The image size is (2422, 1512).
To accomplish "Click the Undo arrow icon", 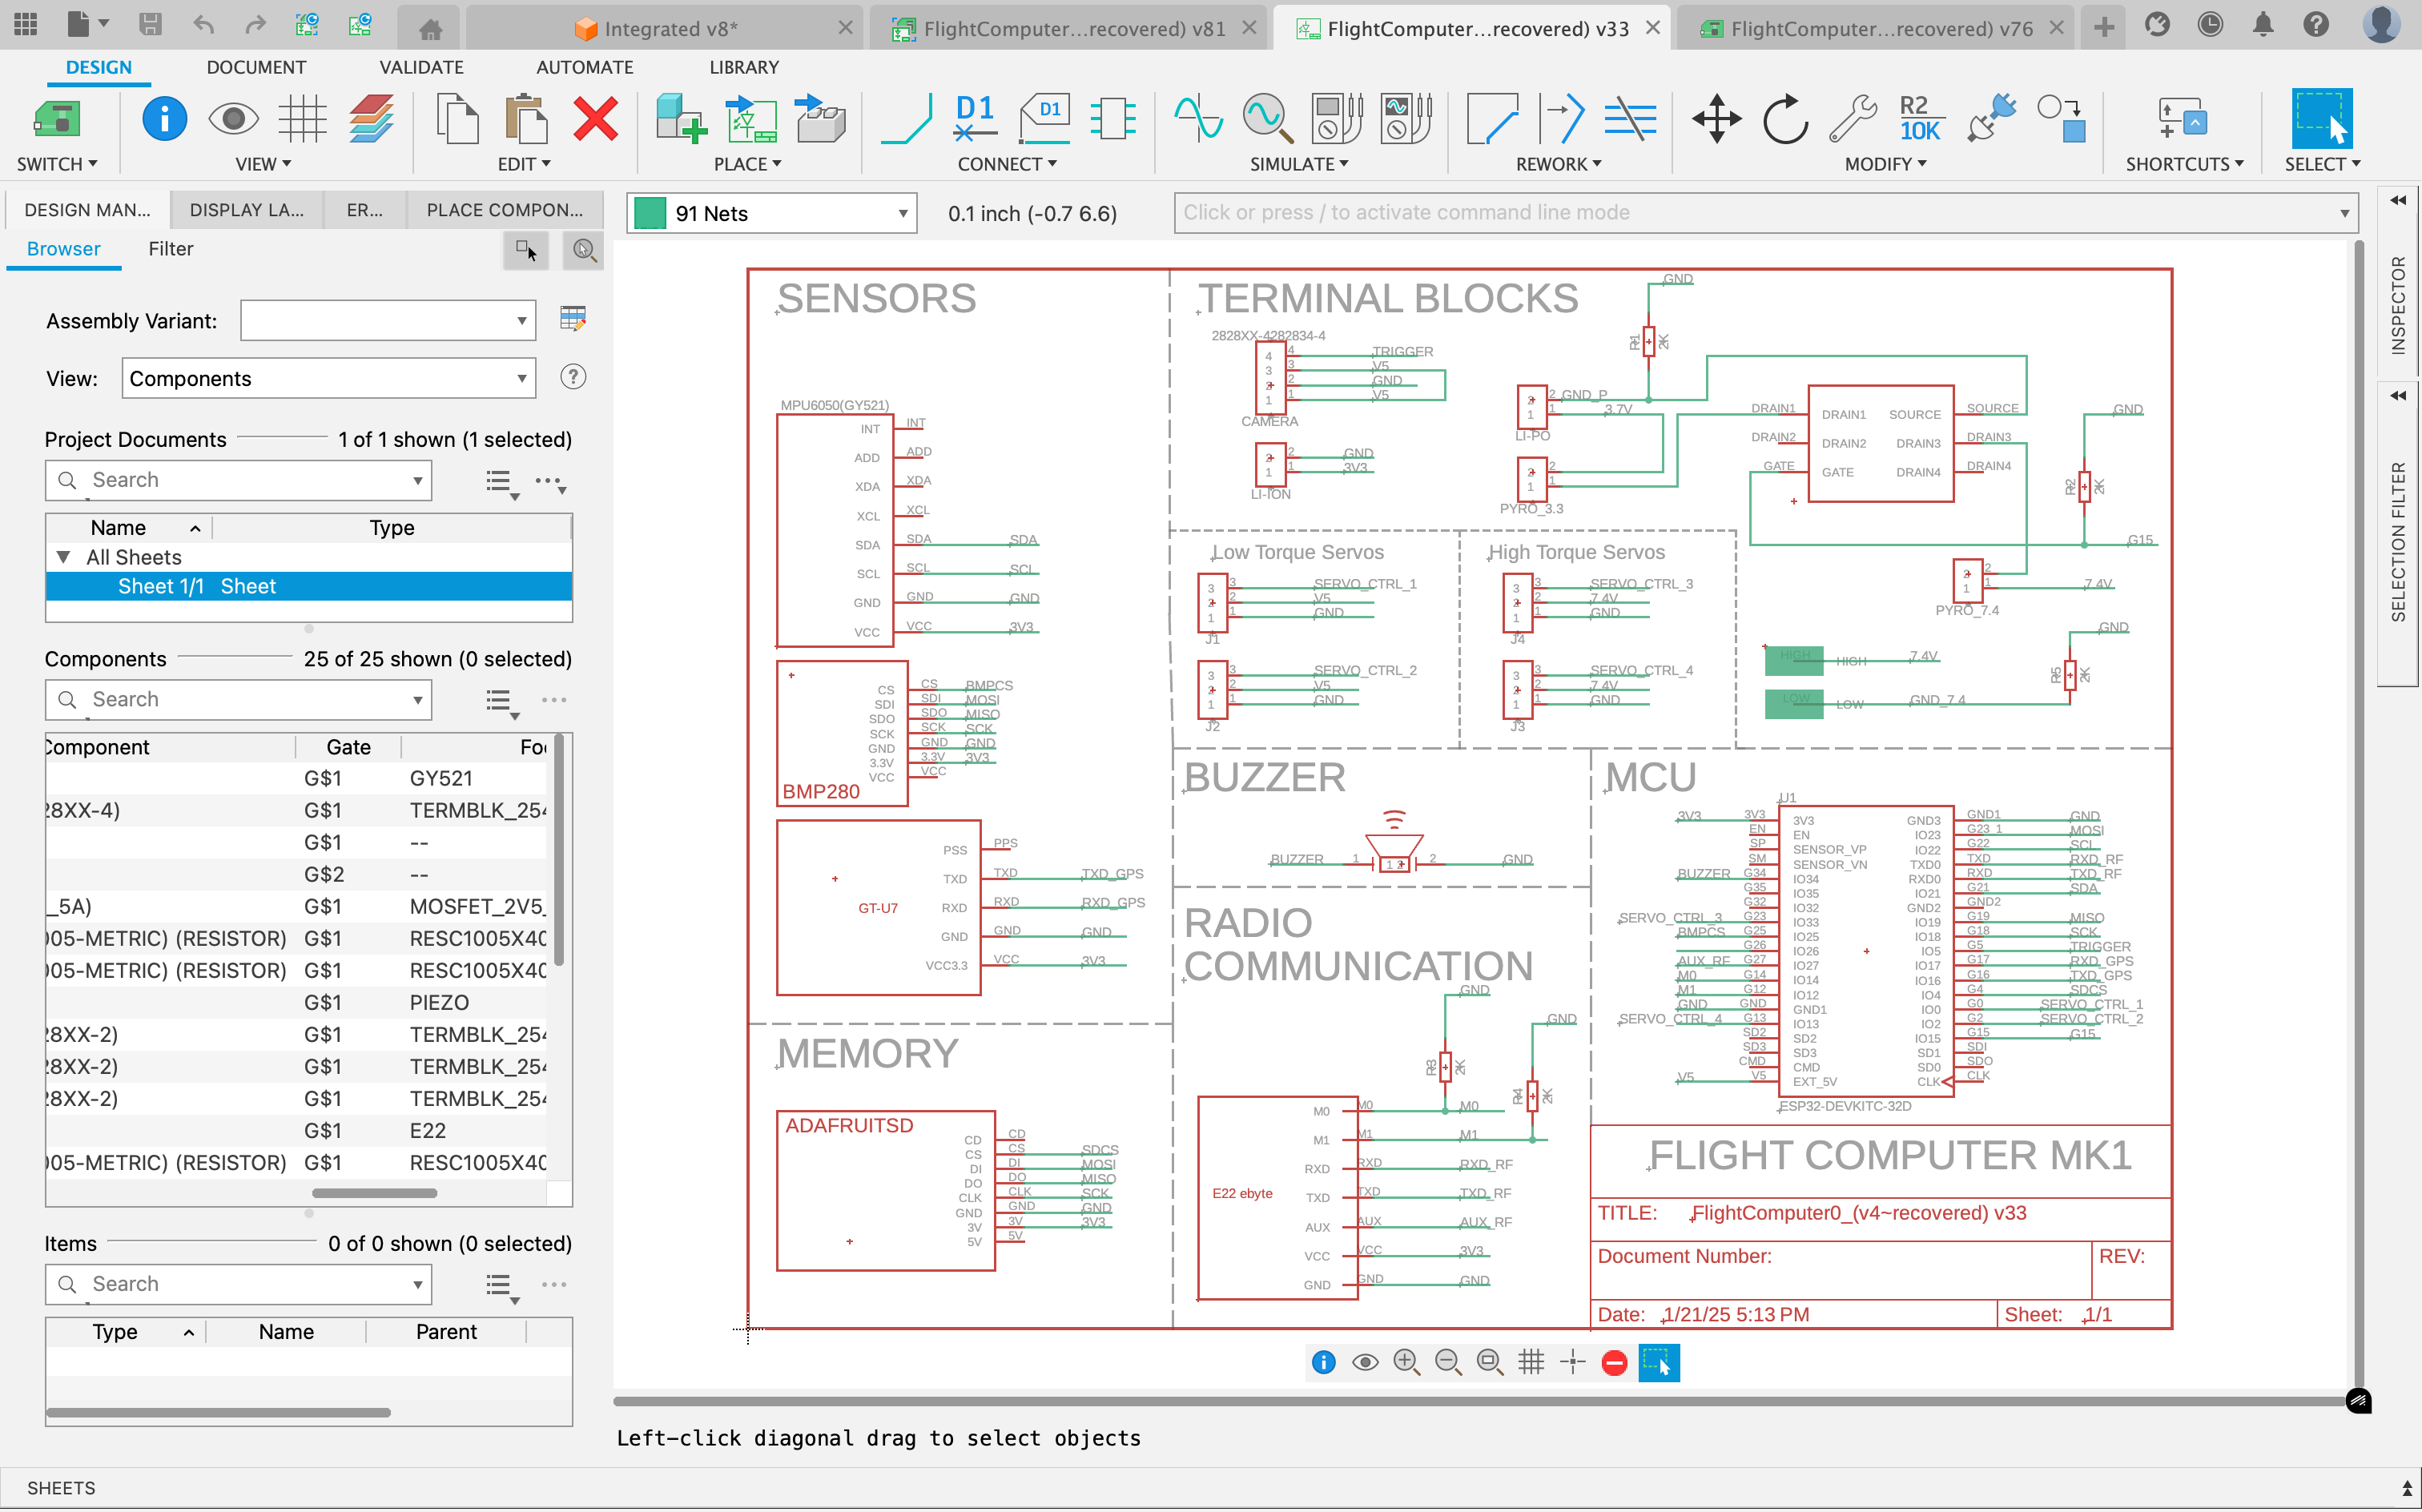I will tap(203, 24).
